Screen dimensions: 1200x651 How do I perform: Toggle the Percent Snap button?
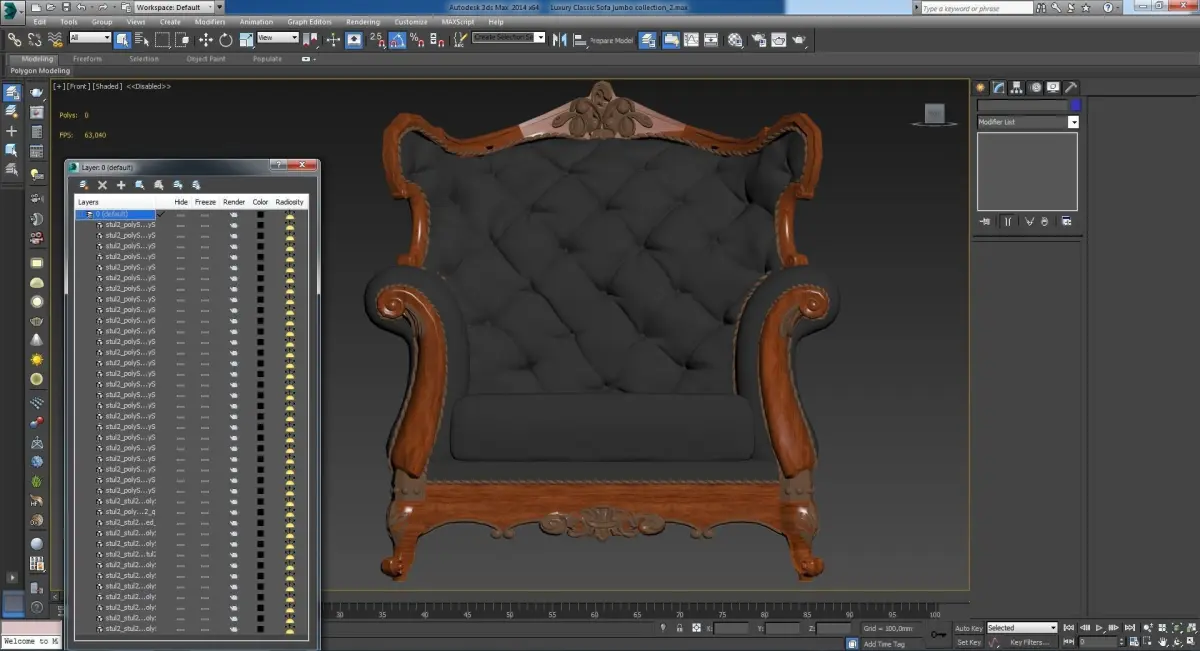click(417, 40)
